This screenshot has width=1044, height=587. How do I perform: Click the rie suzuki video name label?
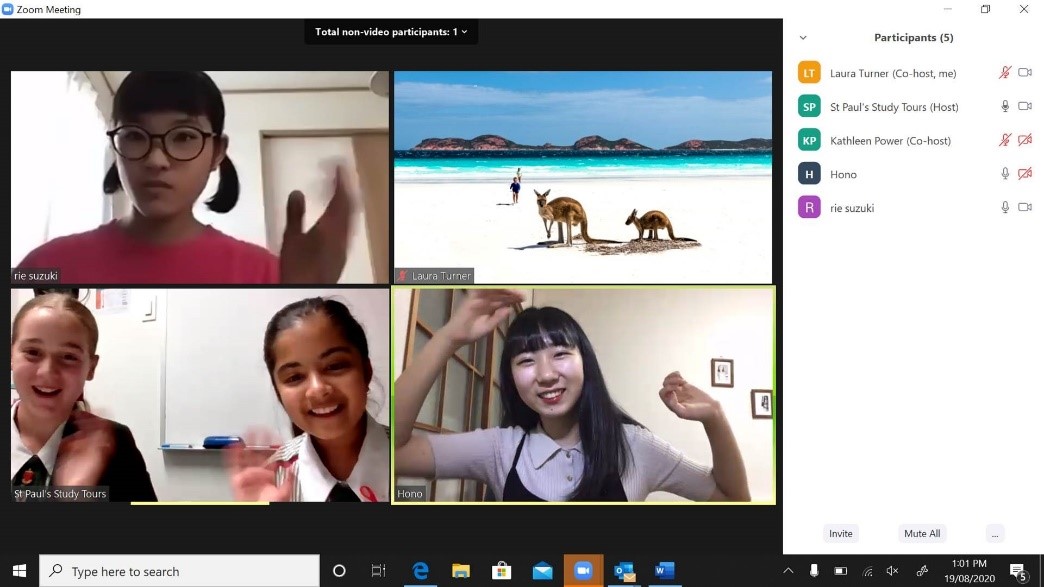tap(36, 276)
